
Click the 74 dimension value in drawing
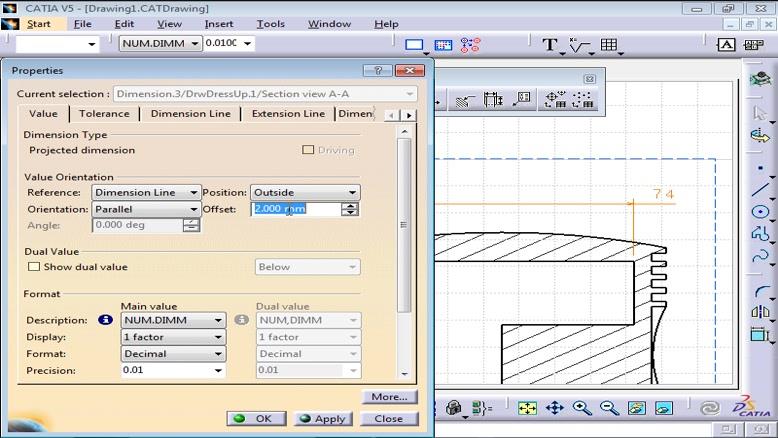[663, 194]
